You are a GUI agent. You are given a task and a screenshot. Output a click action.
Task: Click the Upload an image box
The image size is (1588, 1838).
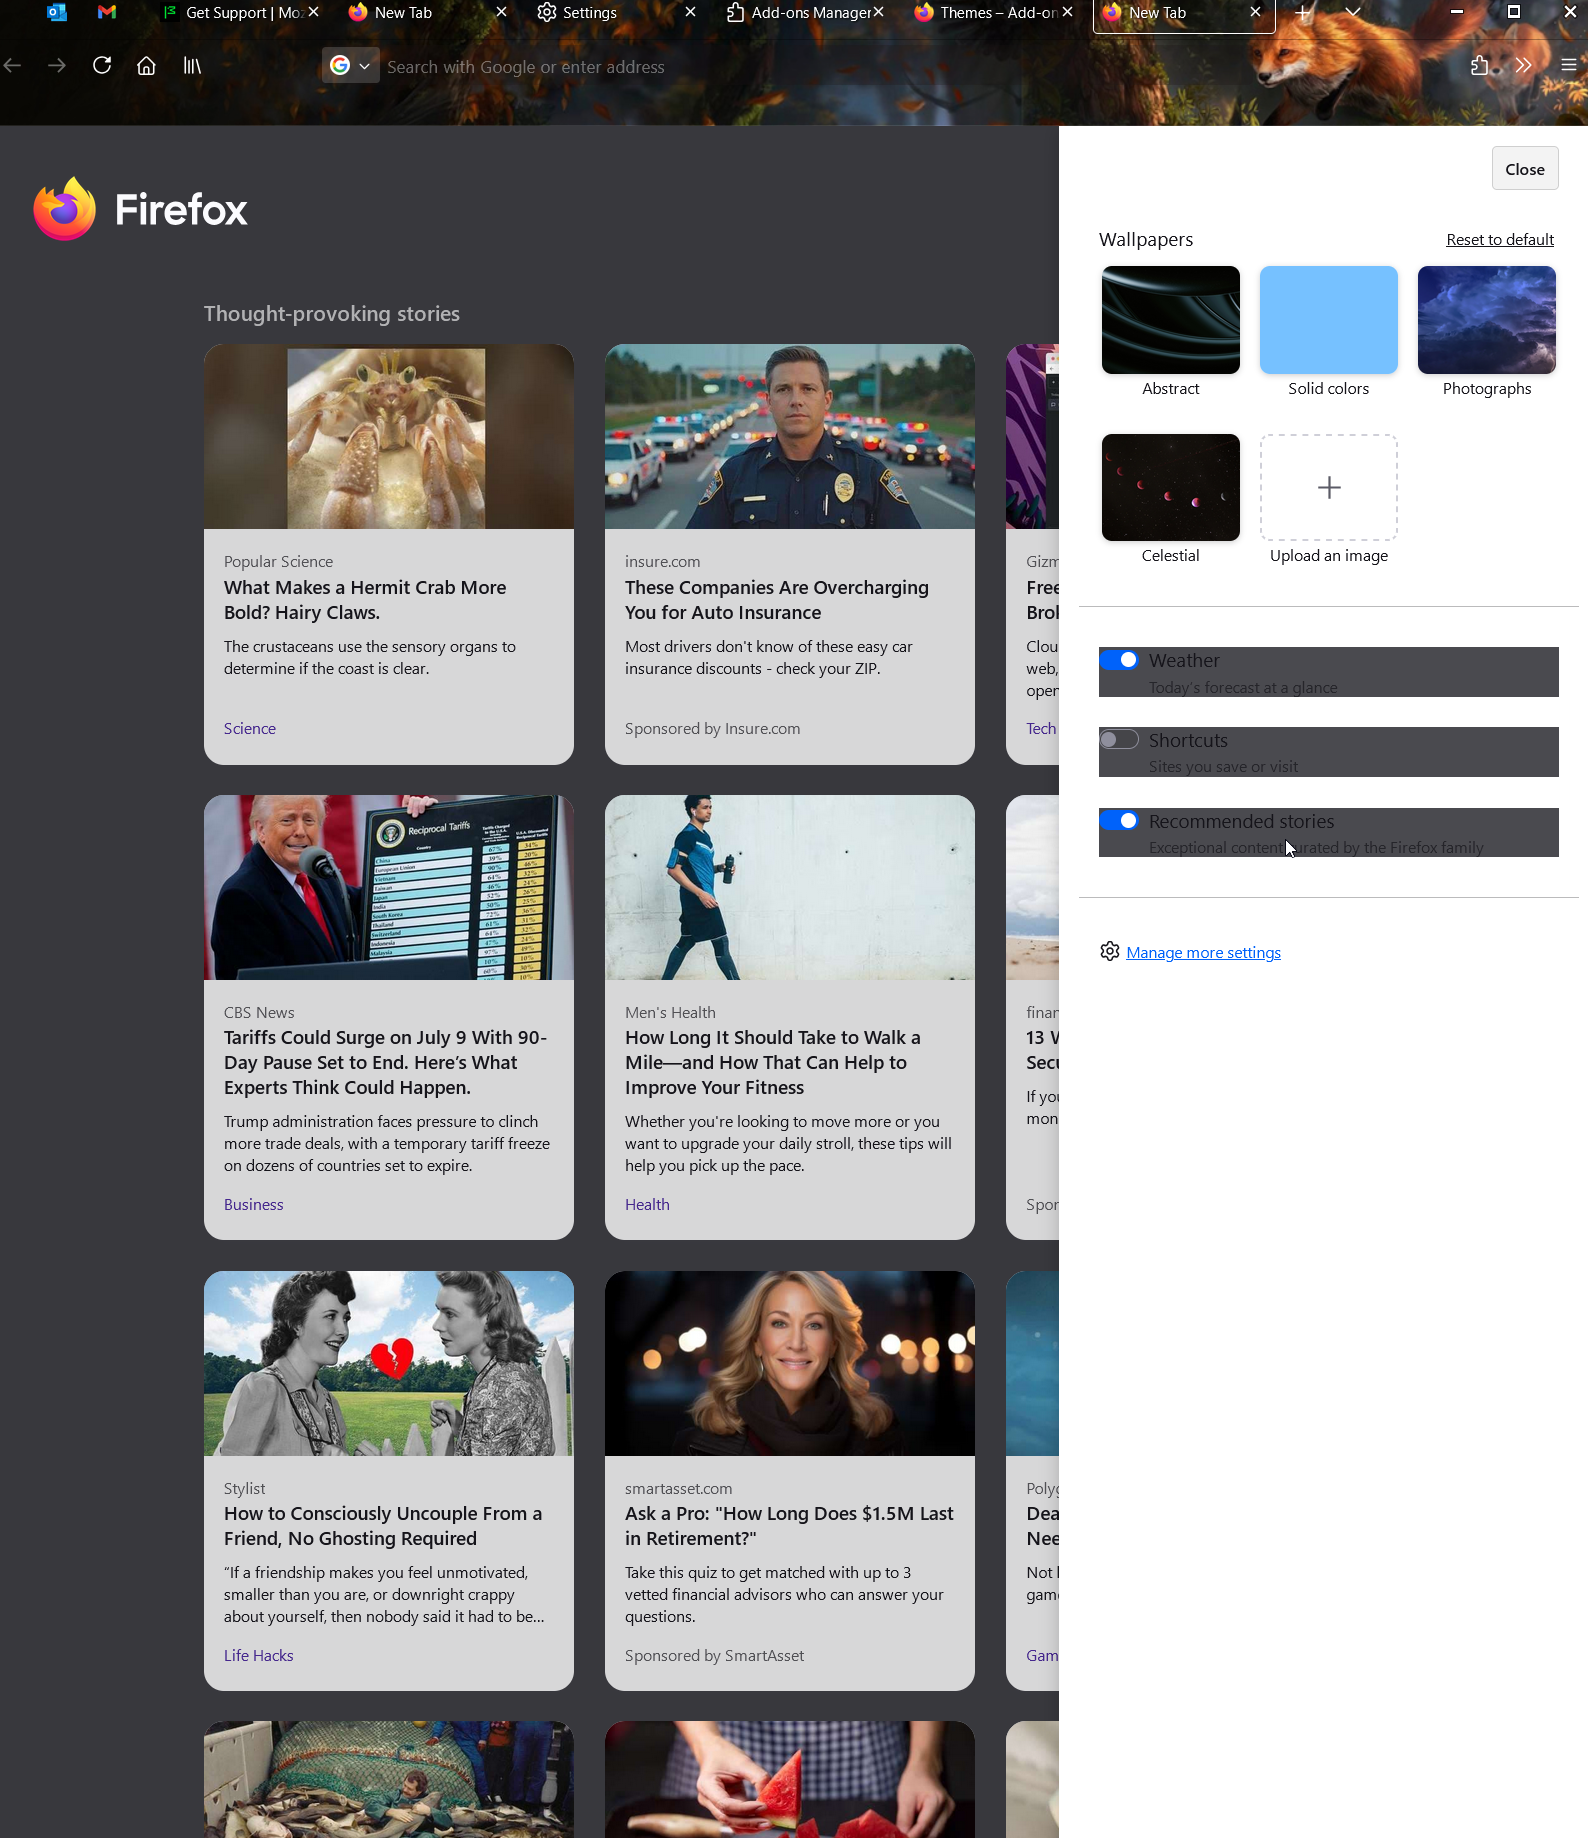pos(1328,488)
